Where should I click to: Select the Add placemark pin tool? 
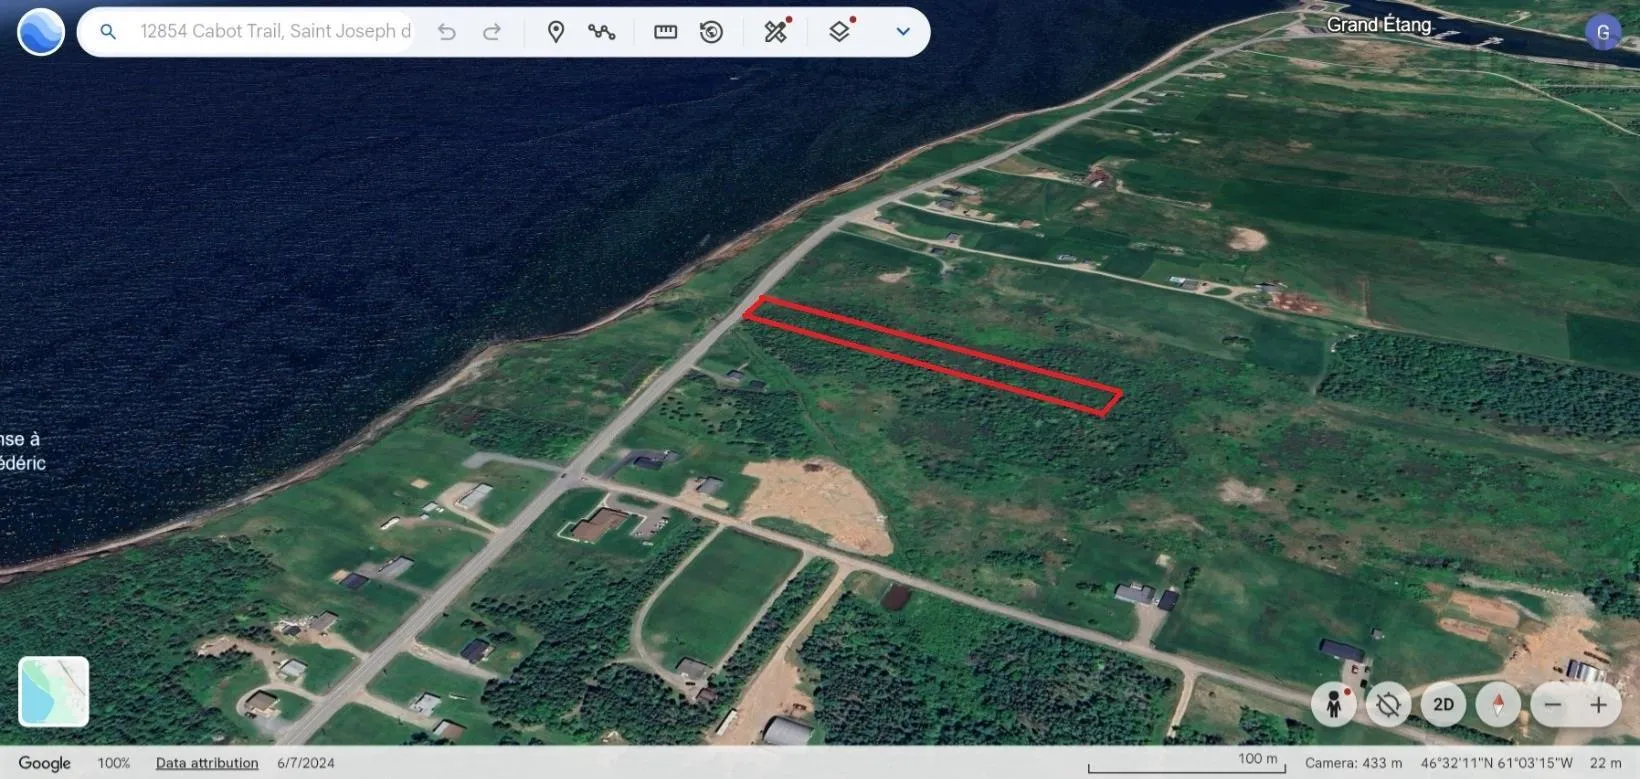[x=556, y=32]
